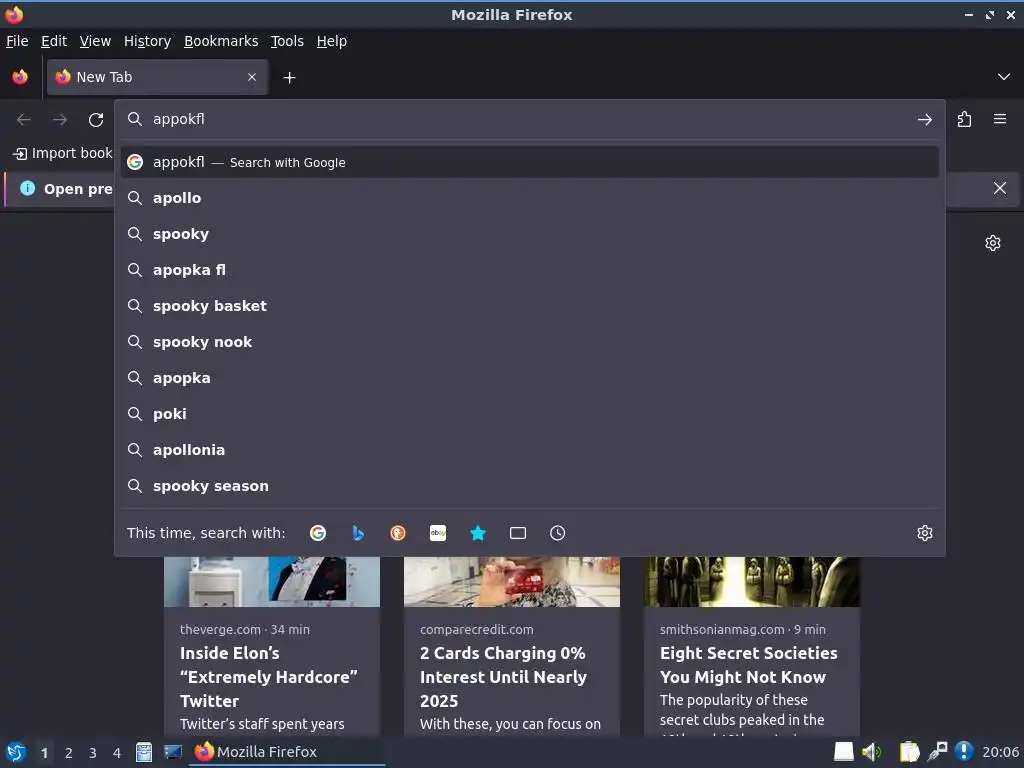Image resolution: width=1024 pixels, height=768 pixels.
Task: Open the network connection tray icon
Action: [x=937, y=752]
